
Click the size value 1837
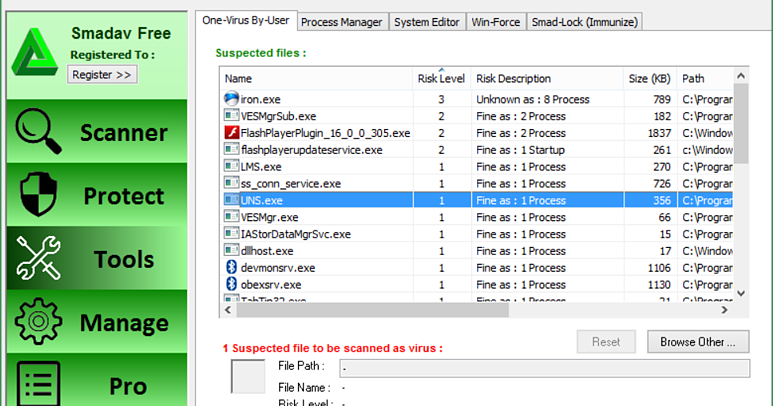(659, 133)
